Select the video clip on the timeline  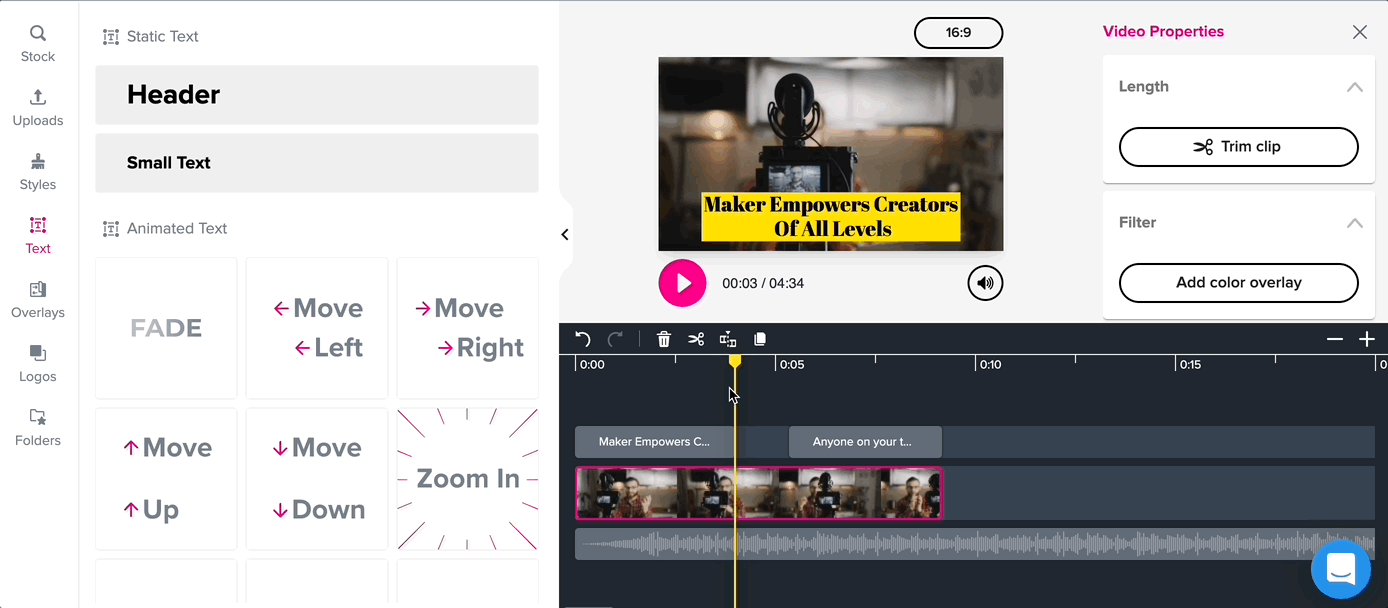(759, 493)
